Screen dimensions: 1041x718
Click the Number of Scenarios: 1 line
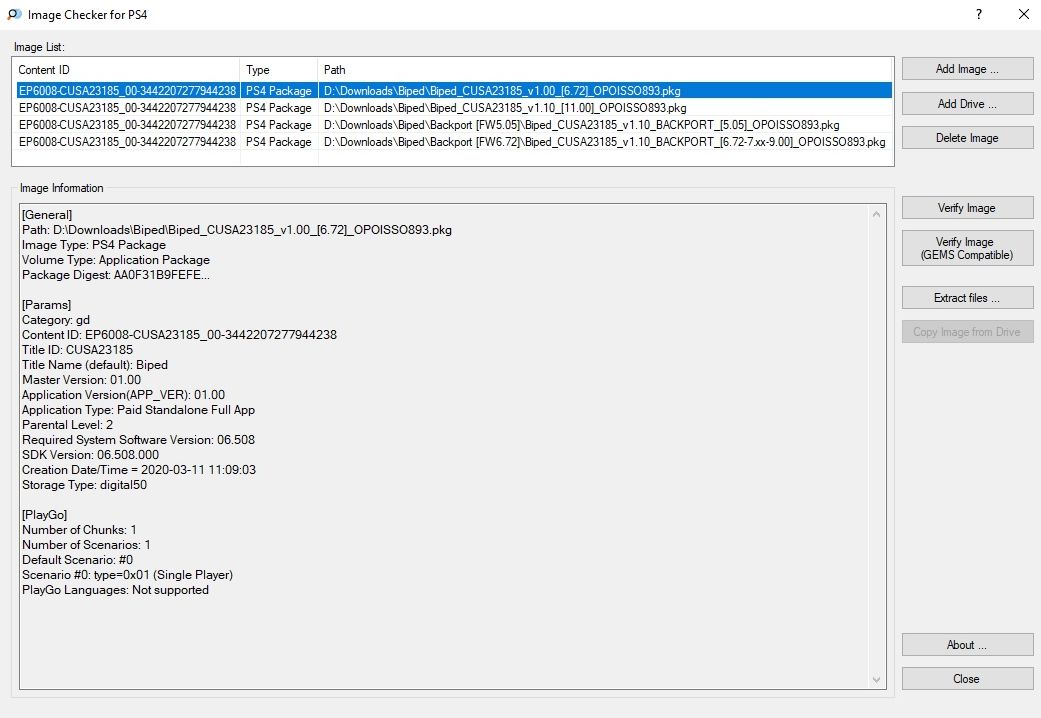click(86, 545)
